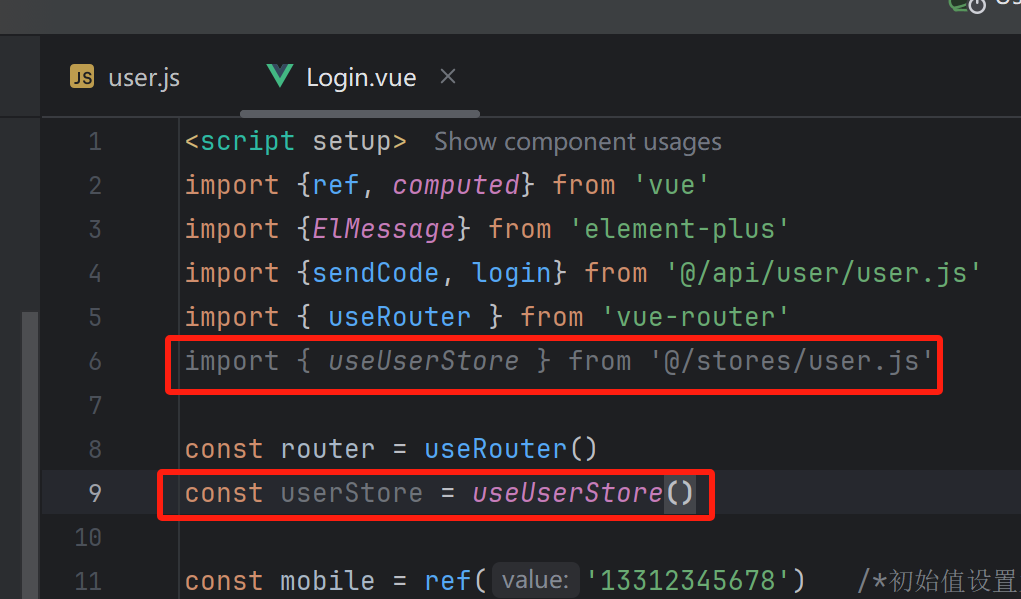The height and width of the screenshot is (599, 1021).
Task: Click the ElMessage import identifier
Action: 384,229
